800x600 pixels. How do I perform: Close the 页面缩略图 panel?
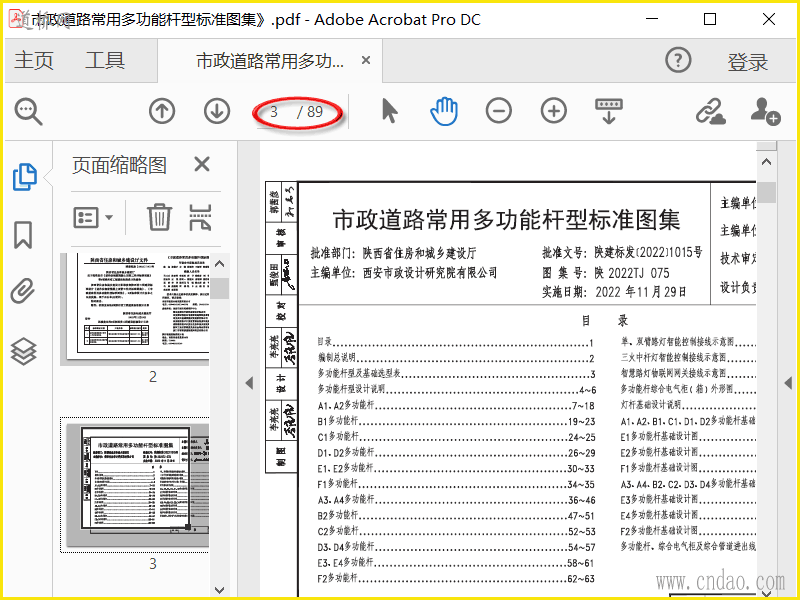(x=202, y=164)
